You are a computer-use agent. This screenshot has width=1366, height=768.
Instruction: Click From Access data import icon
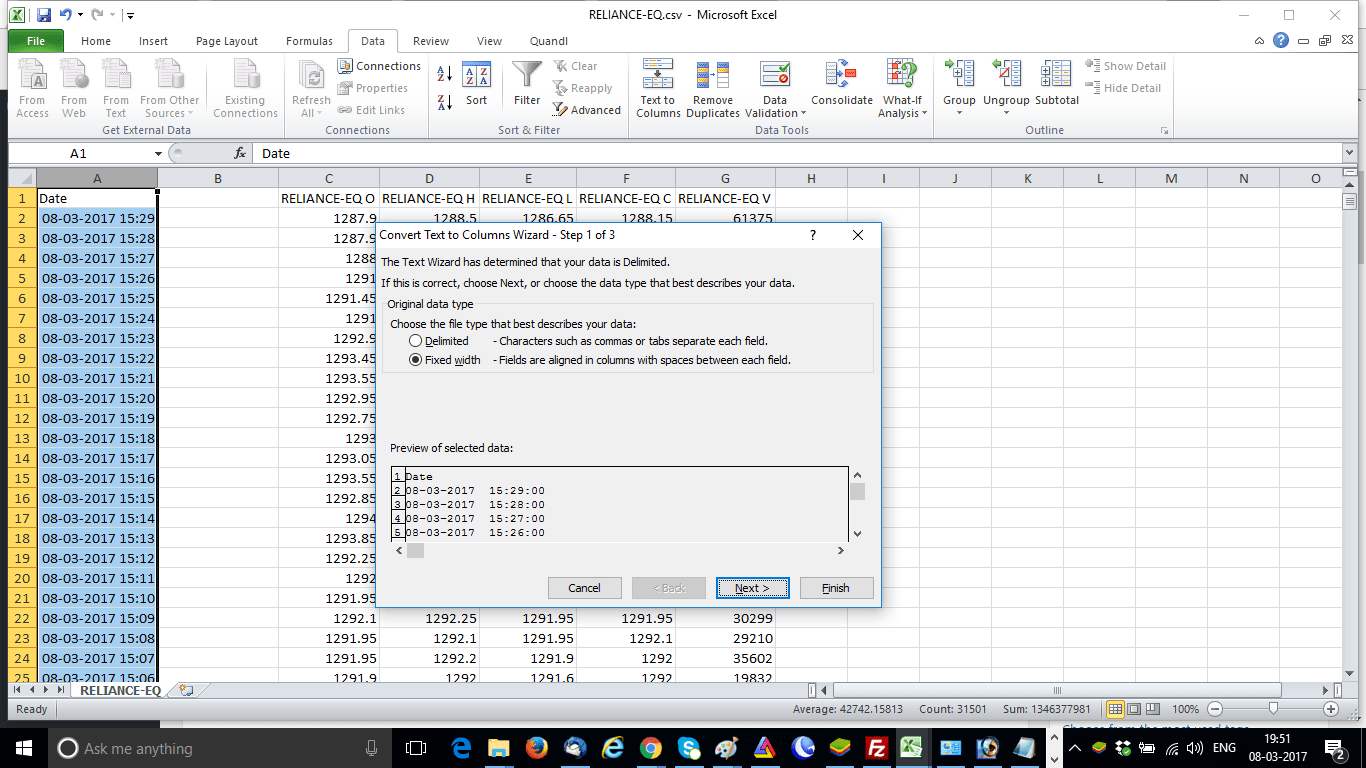click(x=32, y=88)
